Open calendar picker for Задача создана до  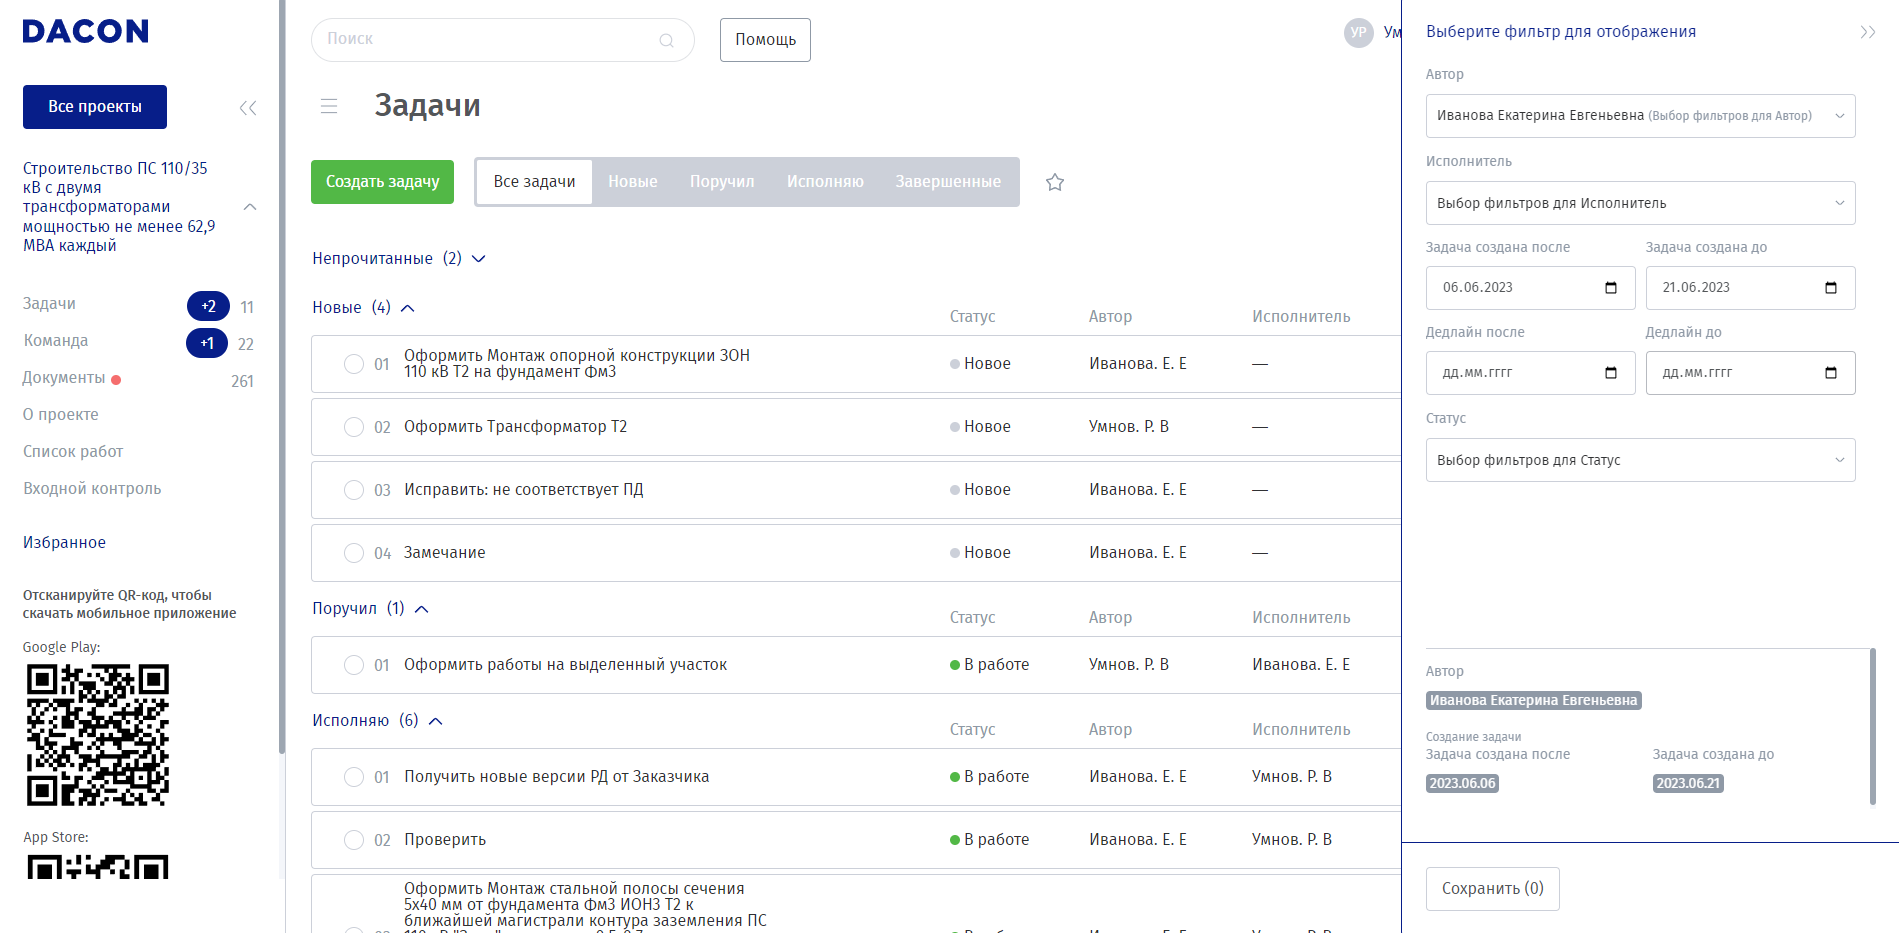[x=1830, y=288]
